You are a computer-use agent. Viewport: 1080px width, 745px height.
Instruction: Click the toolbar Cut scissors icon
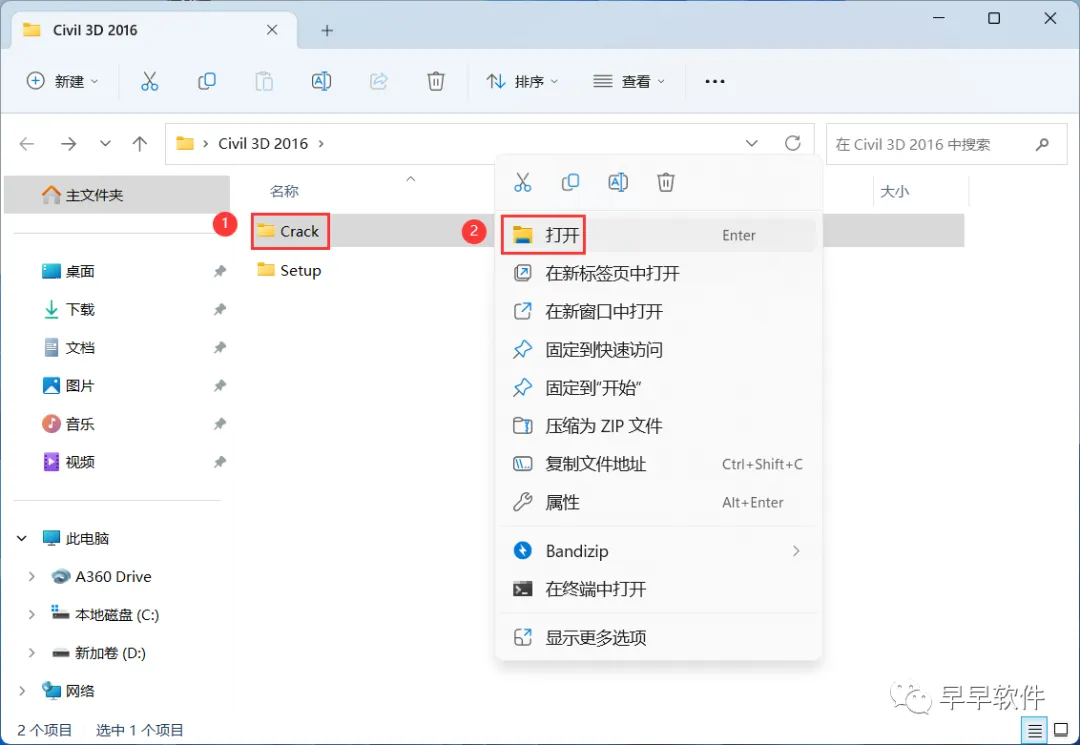coord(149,81)
